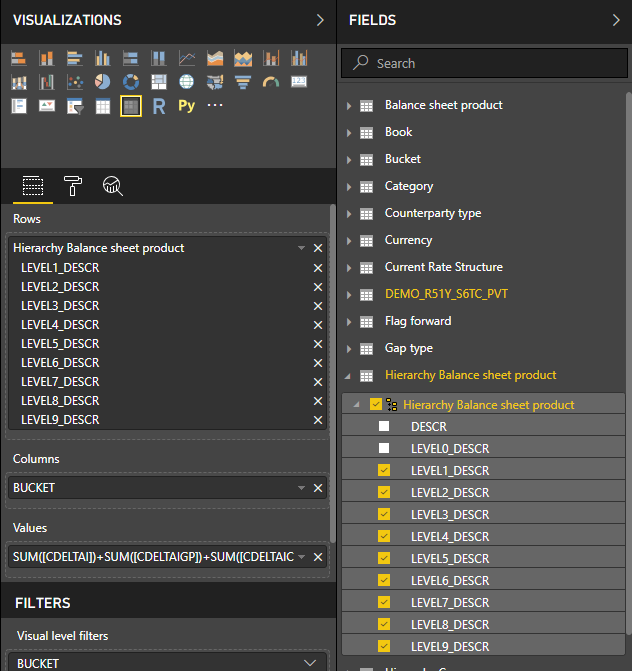
Task: Collapse the Visualizations pane
Action: pyautogui.click(x=320, y=20)
